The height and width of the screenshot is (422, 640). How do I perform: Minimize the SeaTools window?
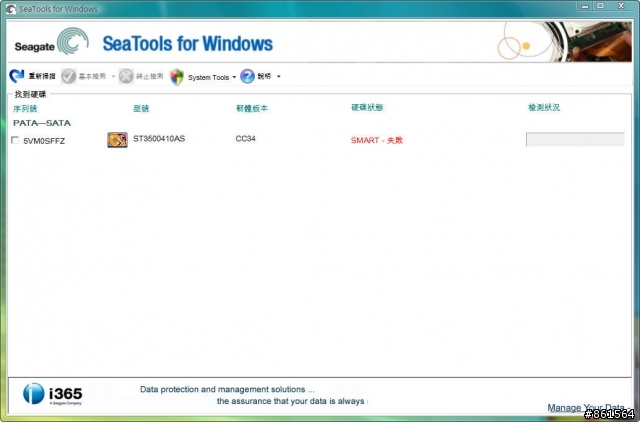pyautogui.click(x=585, y=6)
